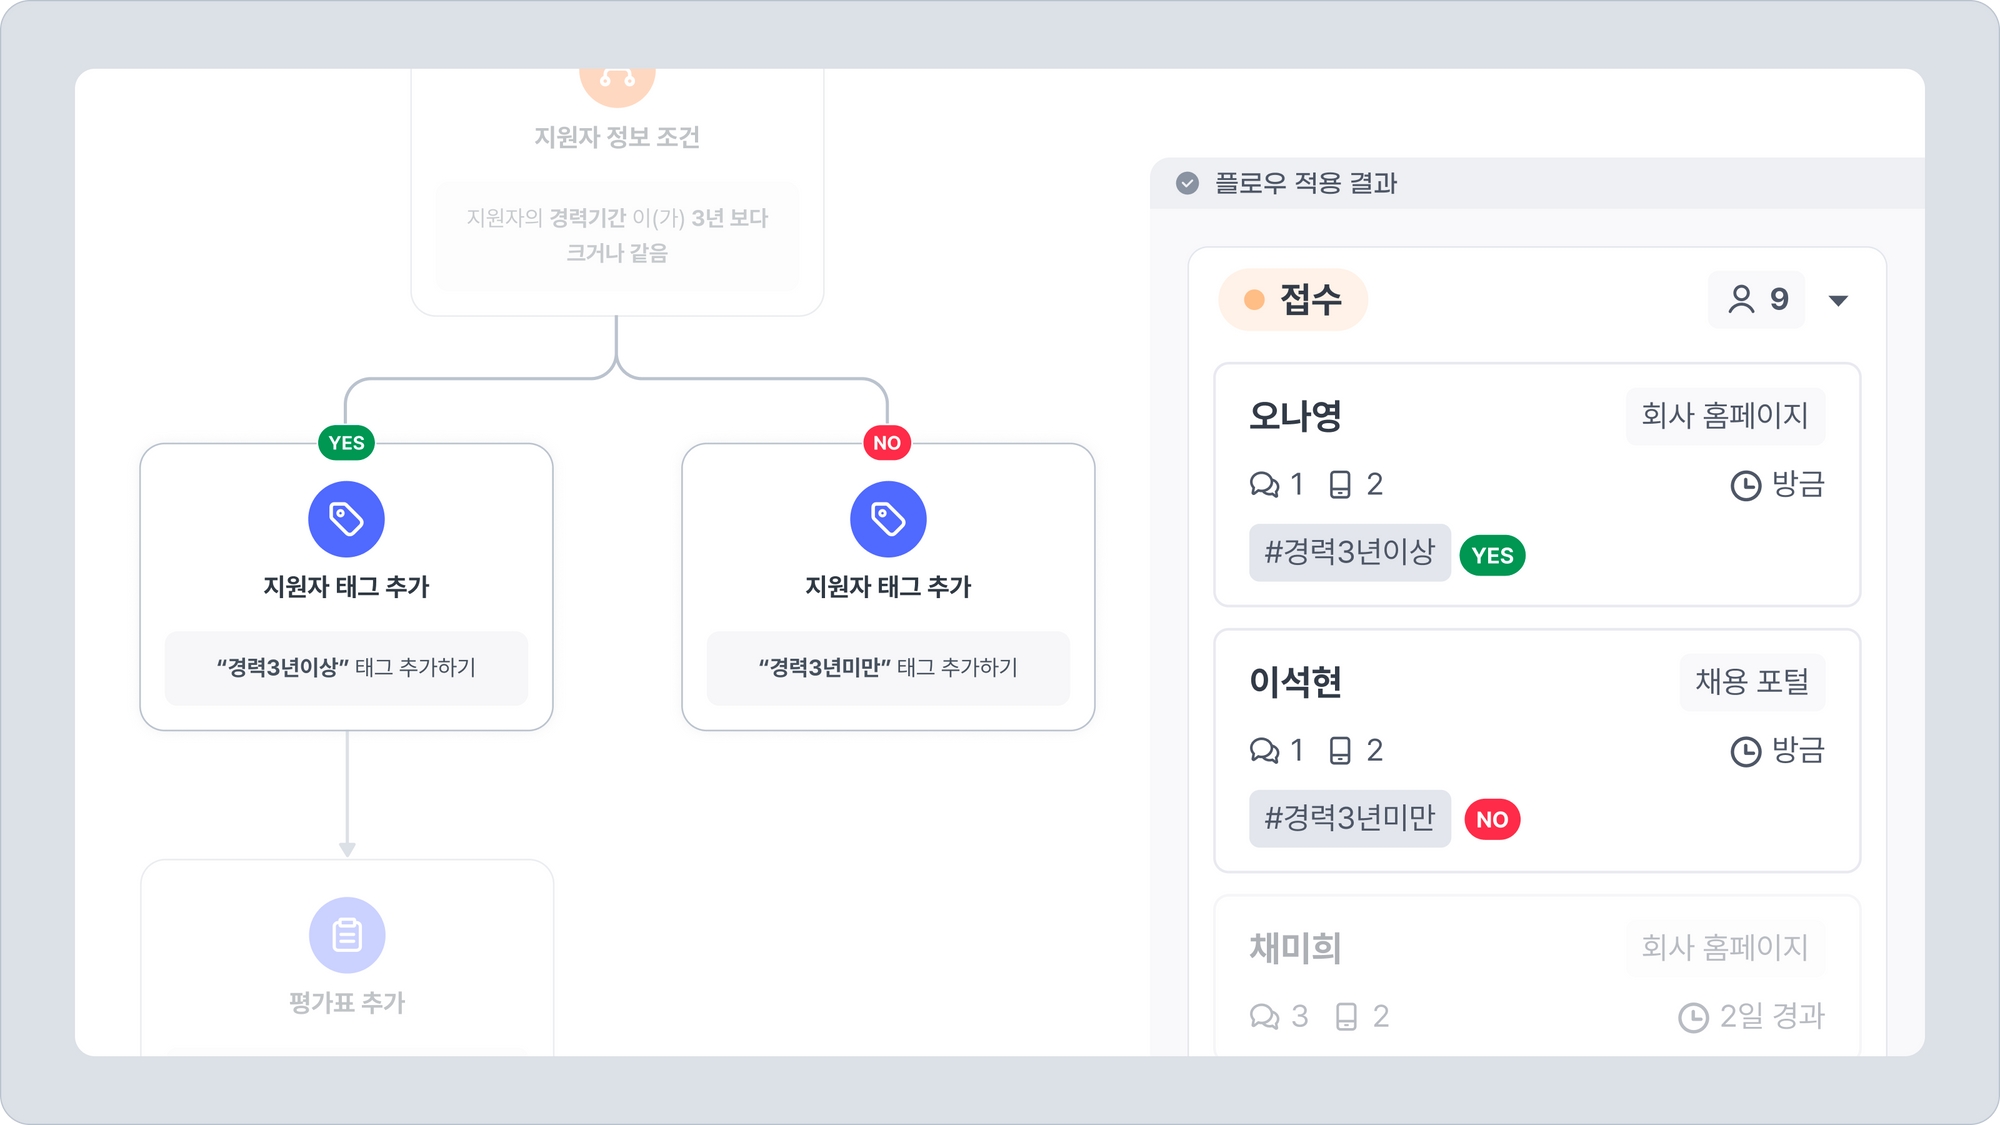Click the 플로우 적용 결과 panel header

point(1306,183)
